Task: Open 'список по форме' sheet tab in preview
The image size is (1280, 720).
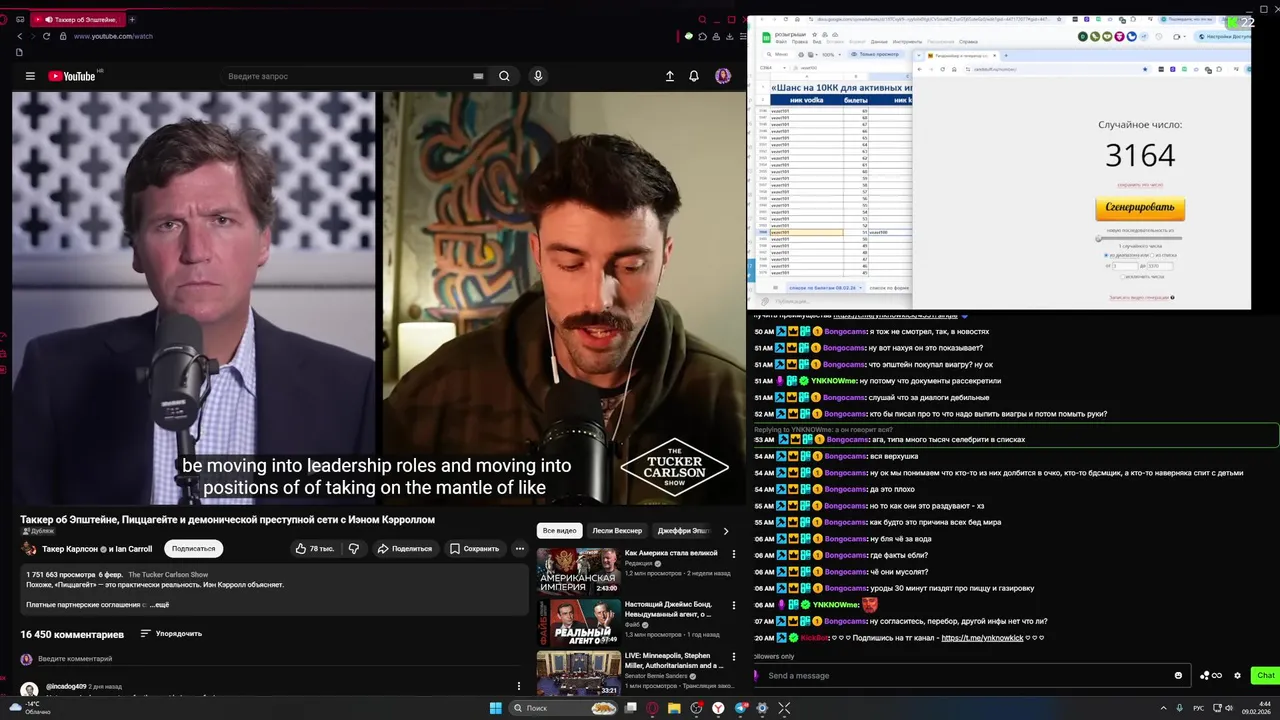Action: coord(888,288)
